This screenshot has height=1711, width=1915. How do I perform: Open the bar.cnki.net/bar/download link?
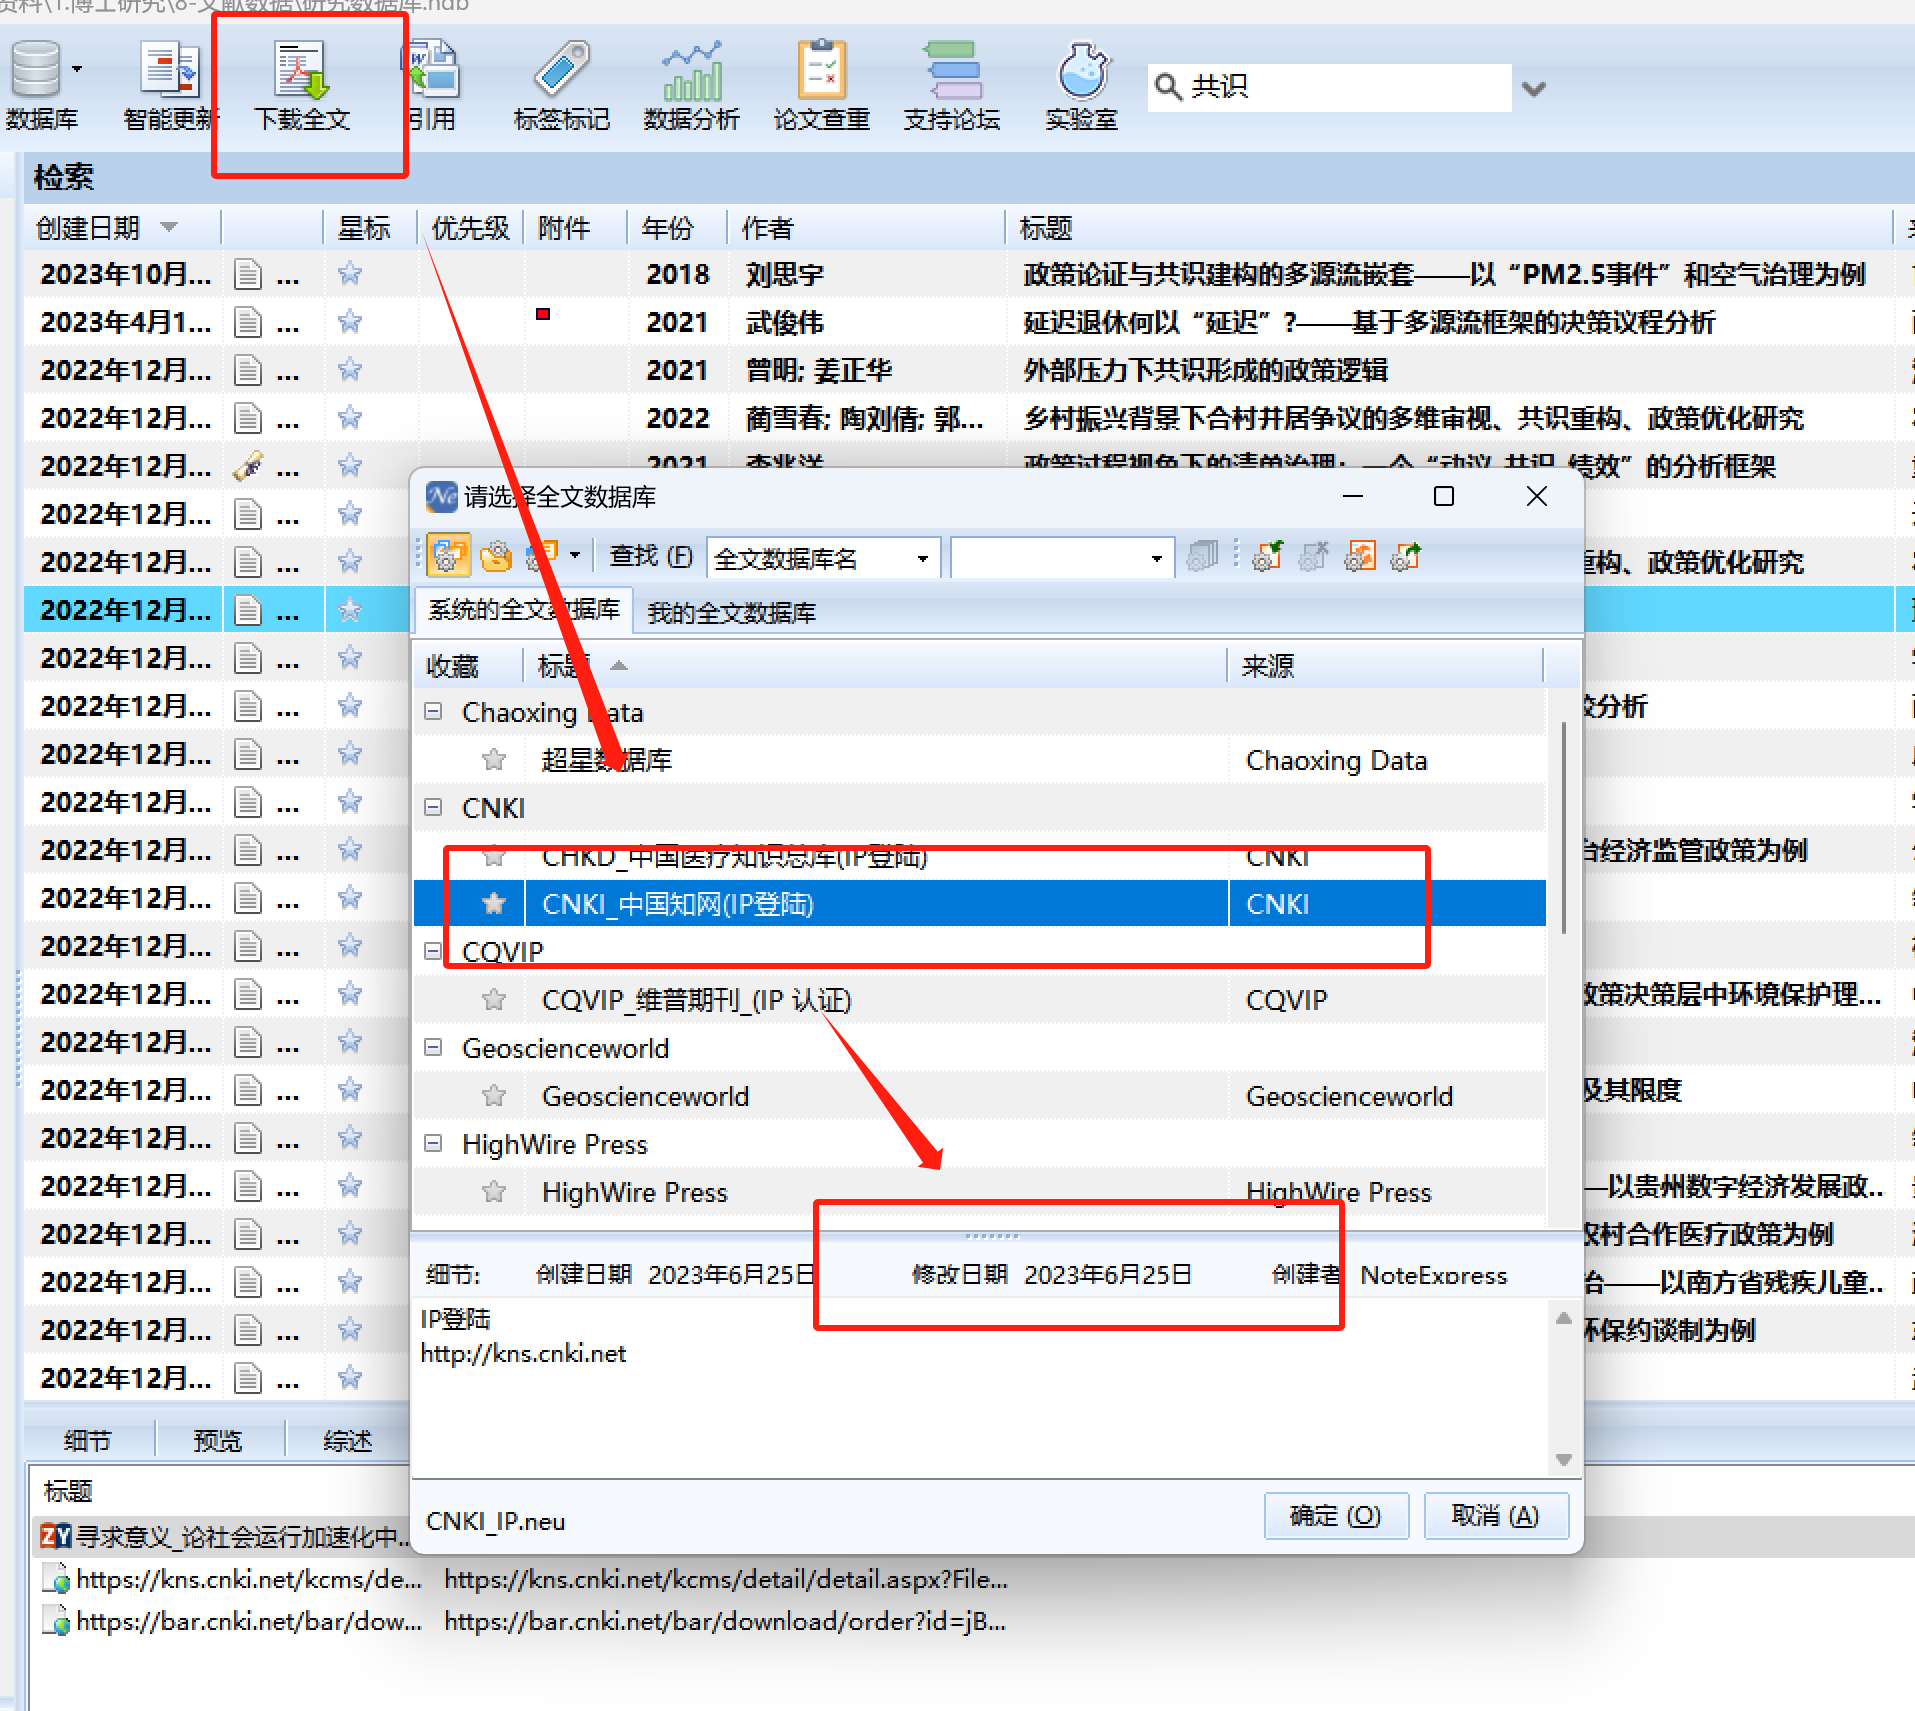click(726, 1621)
